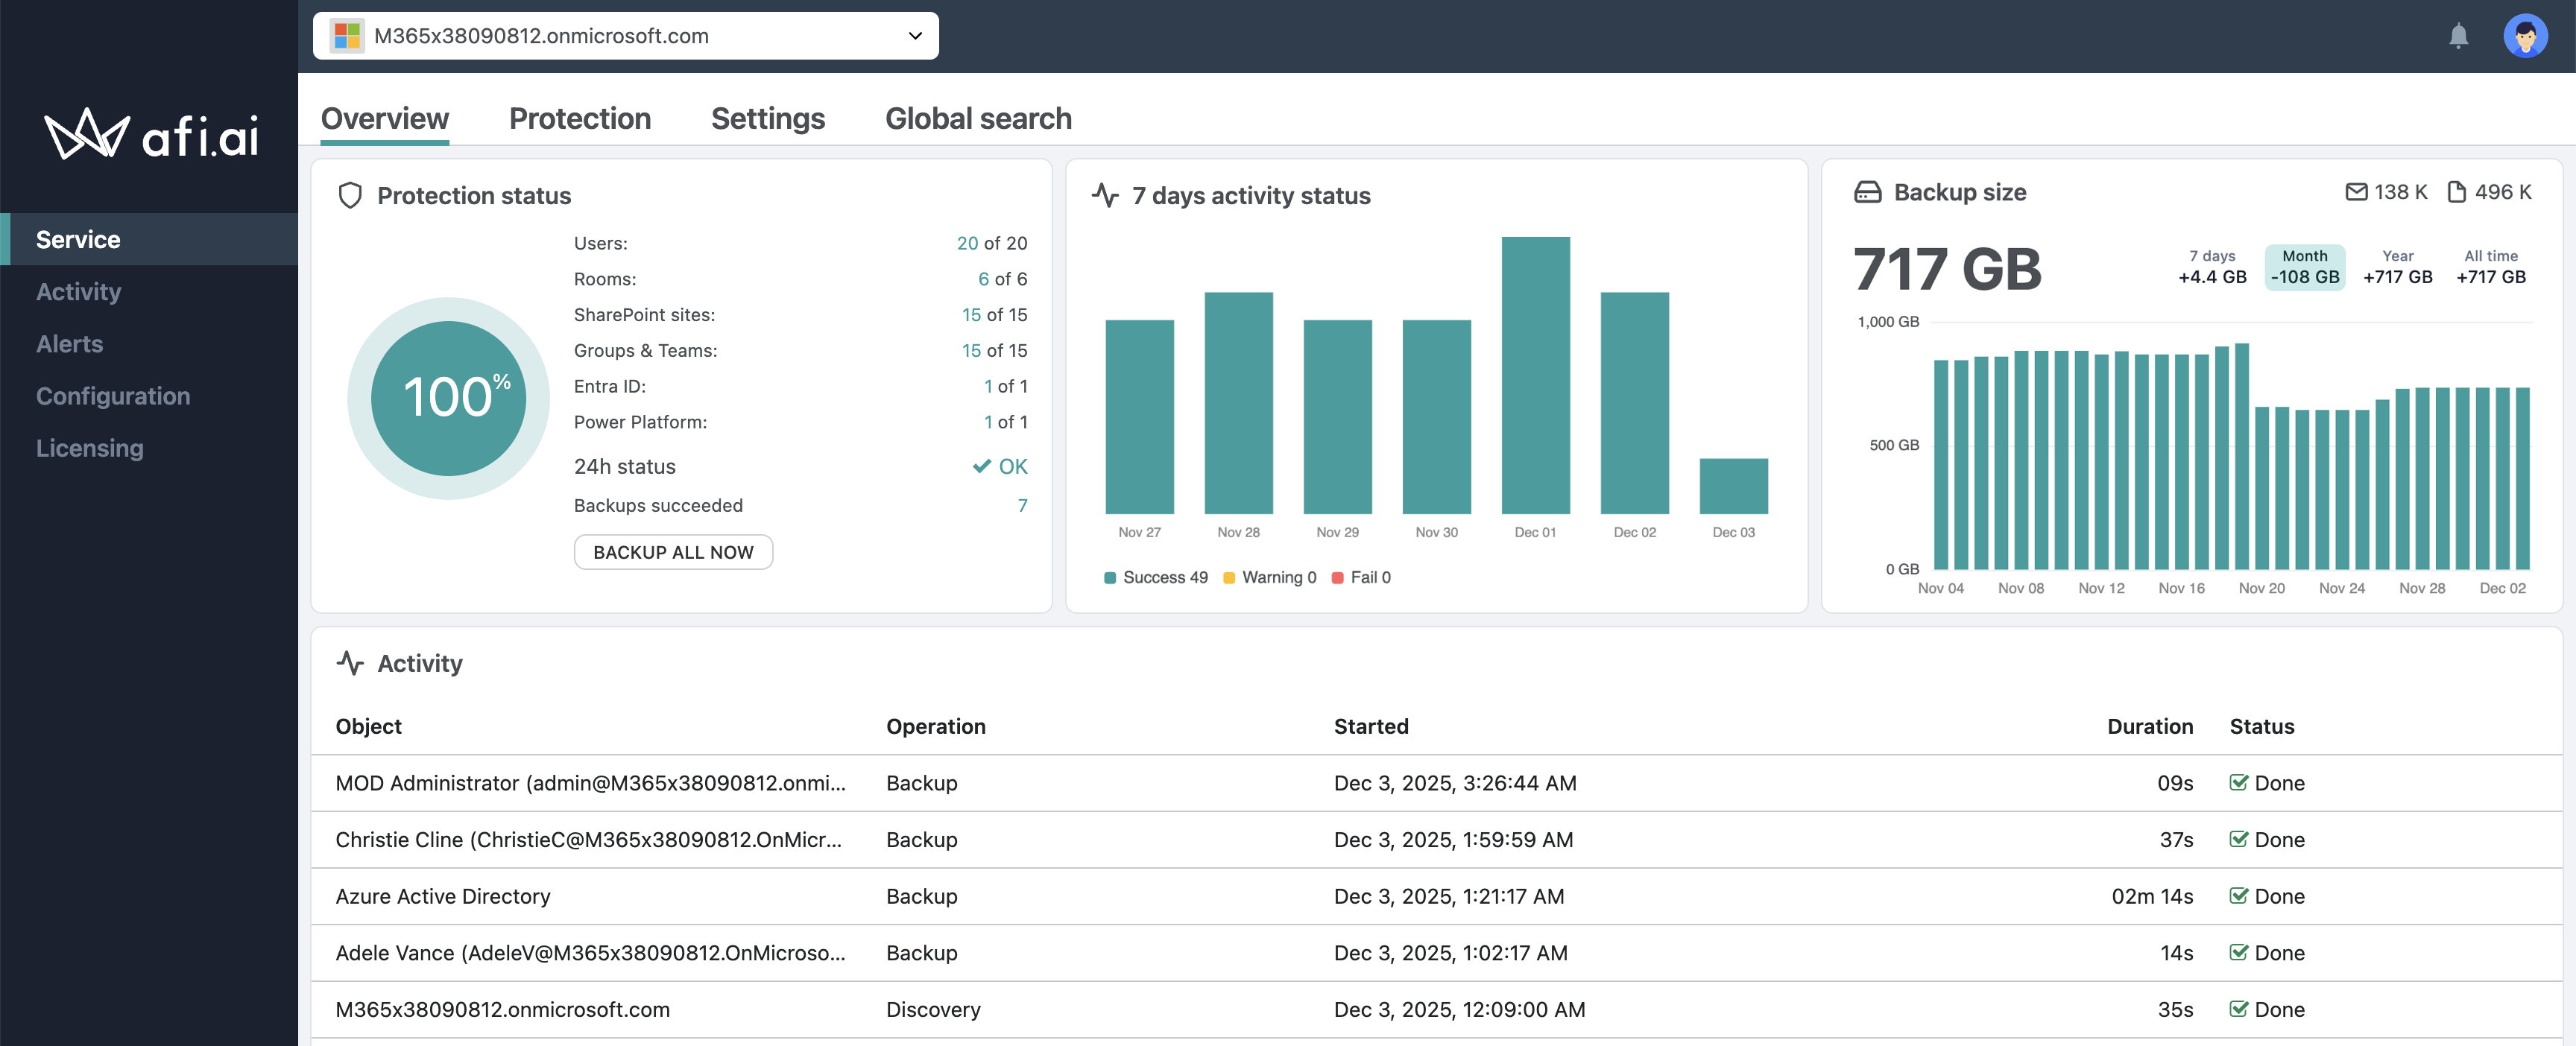Open the tenant selector dropdown
Image resolution: width=2576 pixels, height=1046 pixels.
point(625,36)
